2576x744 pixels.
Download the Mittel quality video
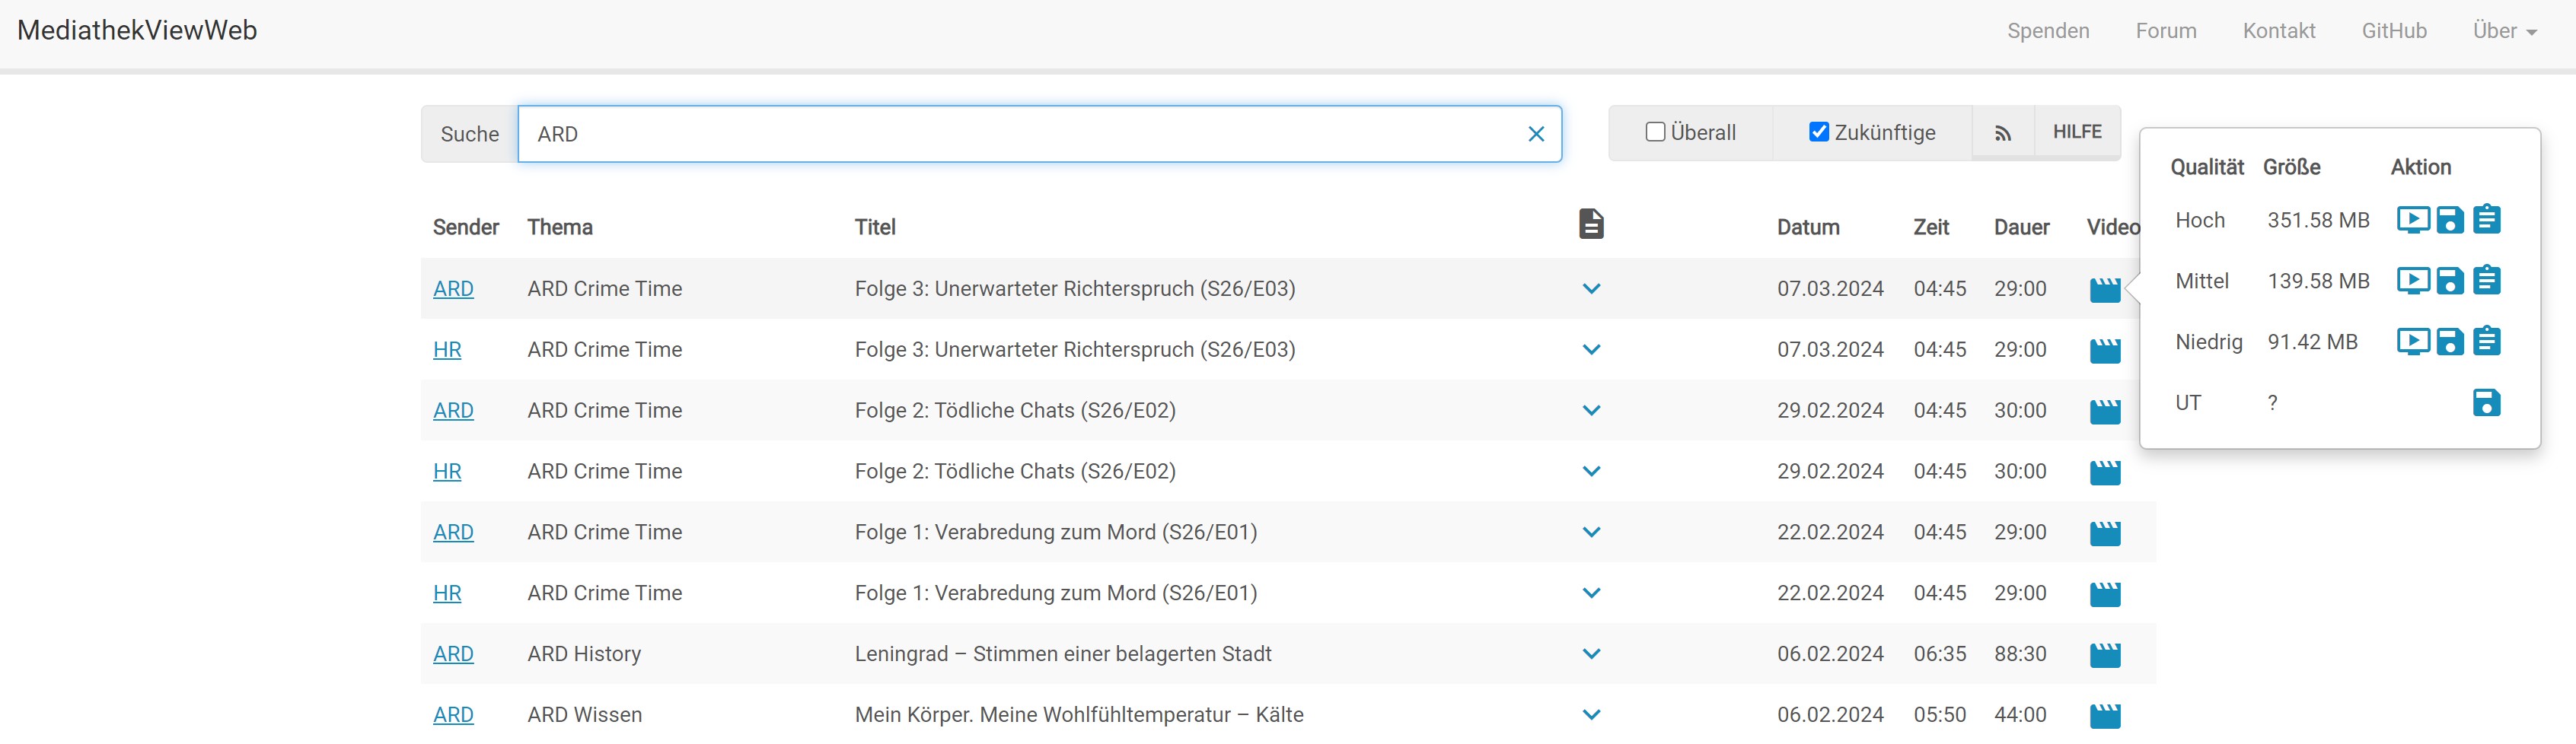pos(2450,281)
